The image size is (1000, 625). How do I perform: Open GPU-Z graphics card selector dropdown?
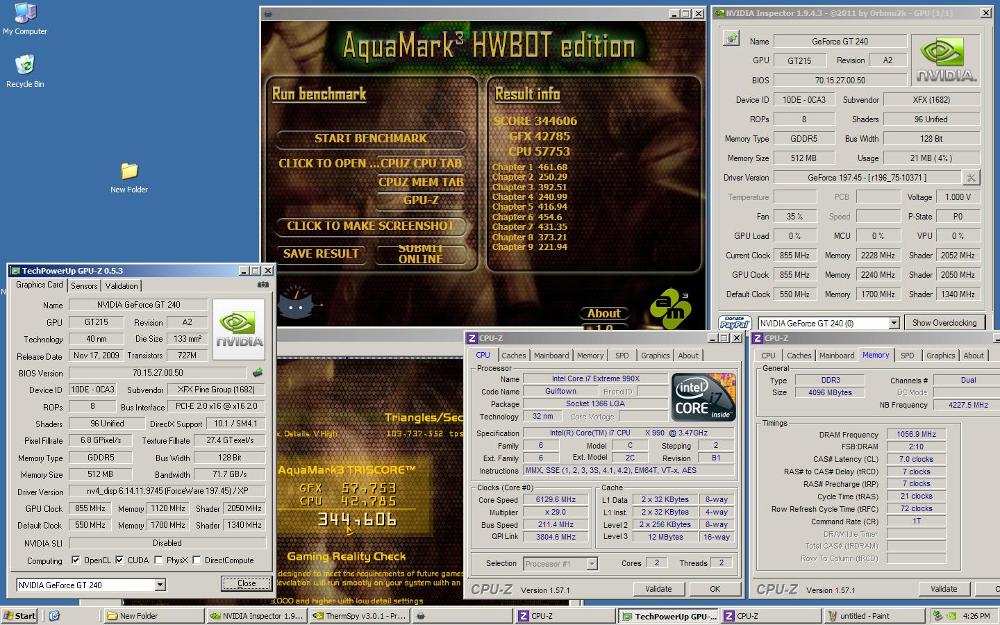click(x=160, y=584)
